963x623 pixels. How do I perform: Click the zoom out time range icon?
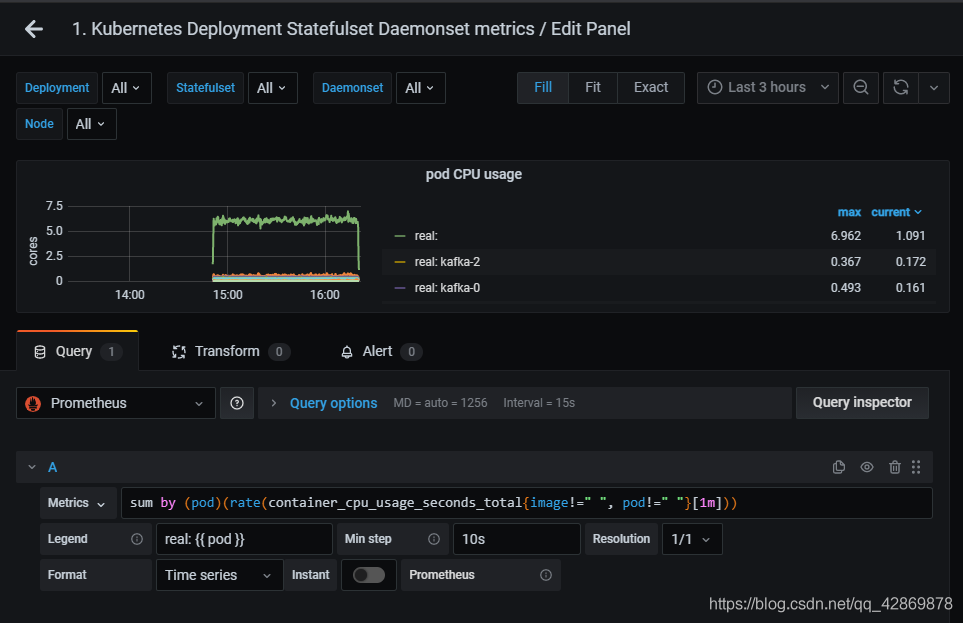point(860,87)
